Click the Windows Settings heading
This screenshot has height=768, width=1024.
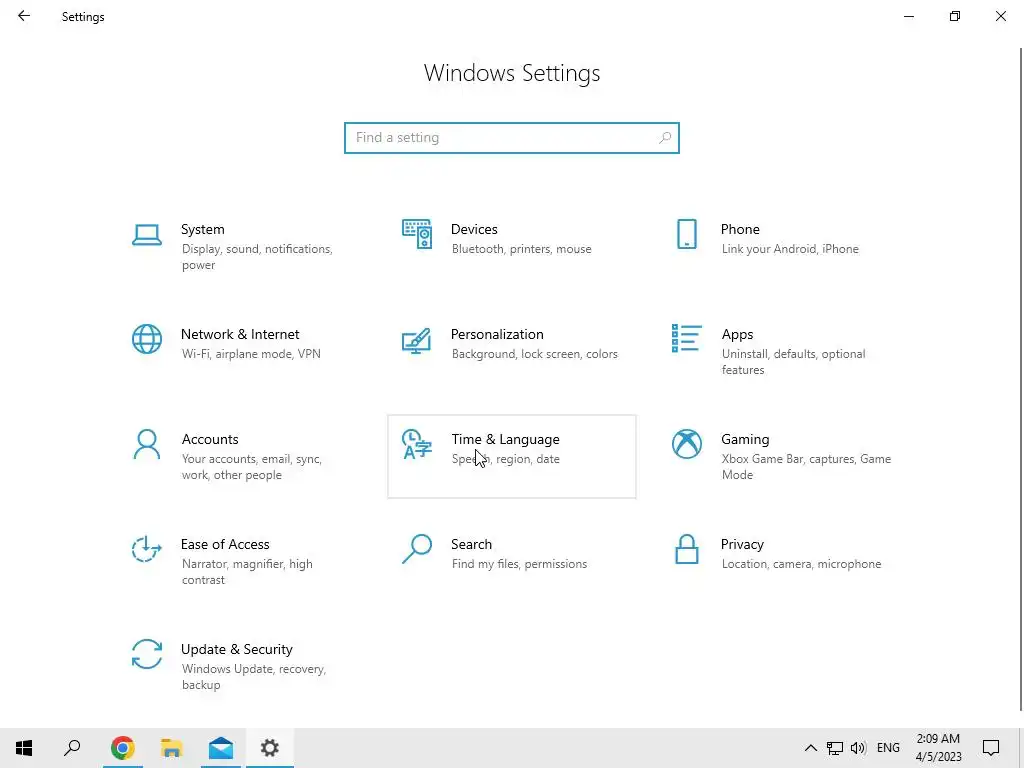pos(511,73)
